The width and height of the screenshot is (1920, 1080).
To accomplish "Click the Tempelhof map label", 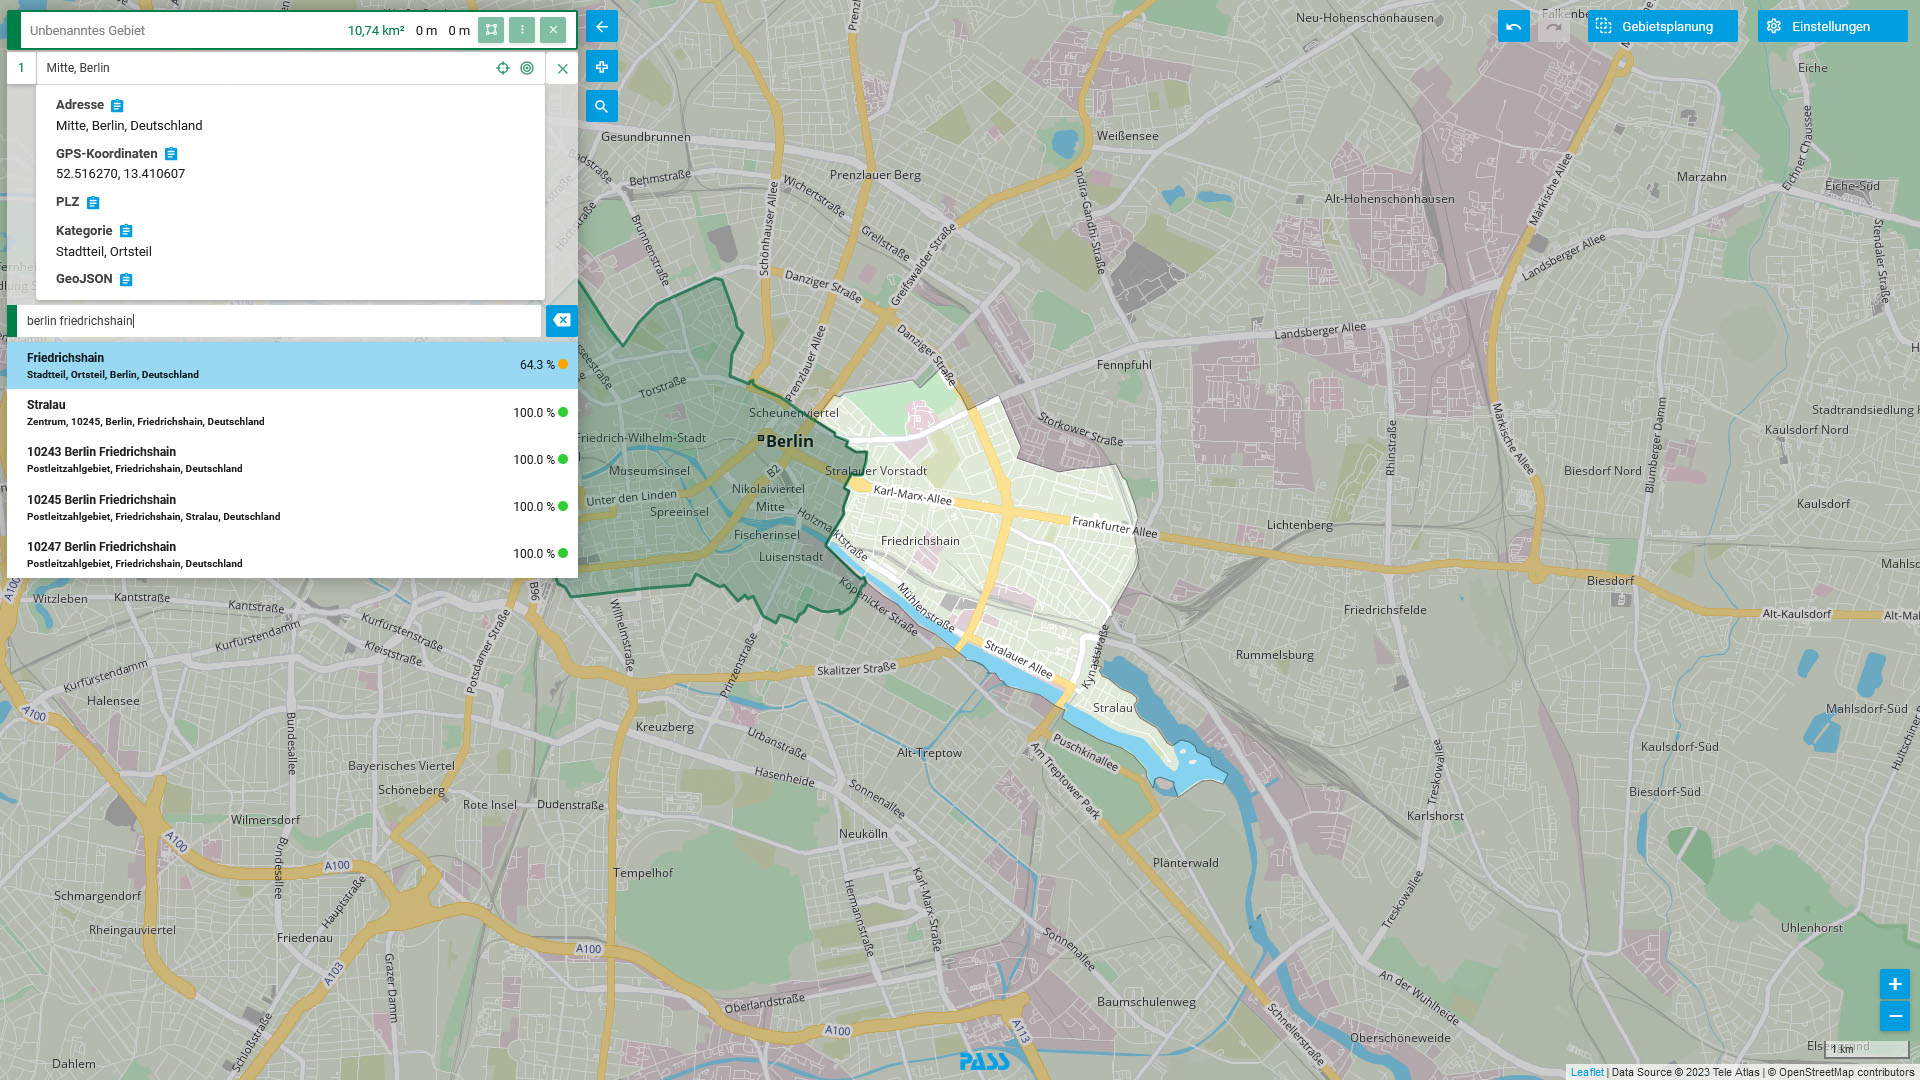I will coord(643,873).
